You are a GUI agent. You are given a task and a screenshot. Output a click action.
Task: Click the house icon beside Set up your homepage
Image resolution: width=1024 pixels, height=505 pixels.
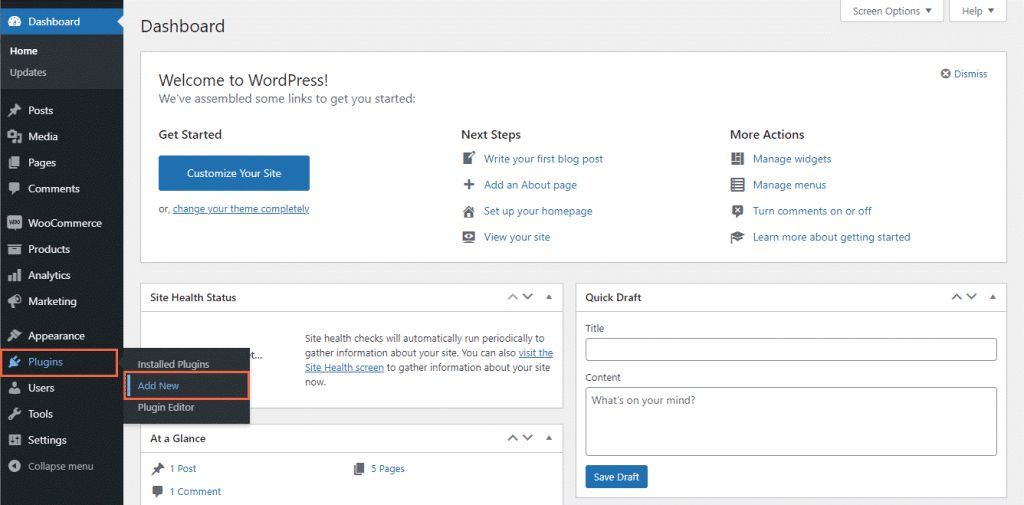coord(468,211)
